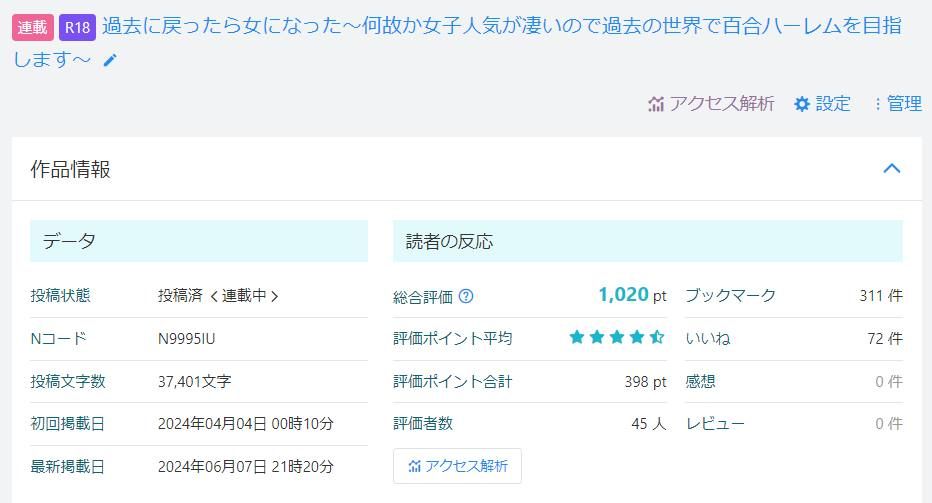Click the 作品情報 section header
932x503 pixels.
(x=71, y=169)
